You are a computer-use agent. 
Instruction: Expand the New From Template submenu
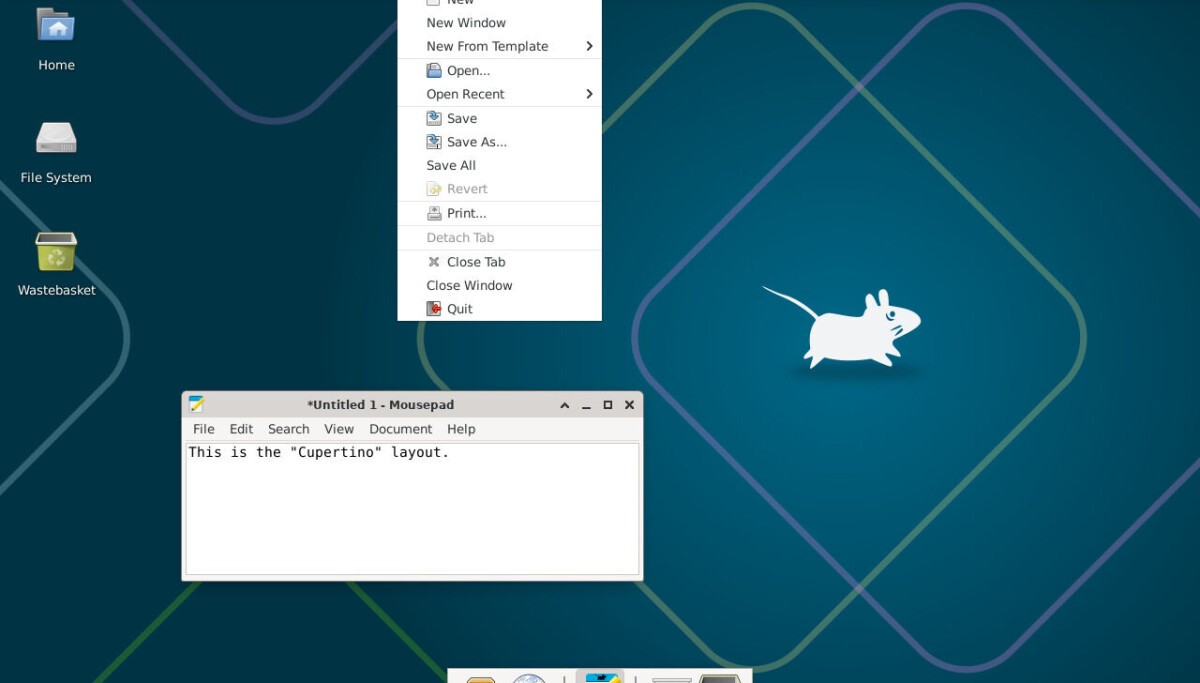[500, 46]
